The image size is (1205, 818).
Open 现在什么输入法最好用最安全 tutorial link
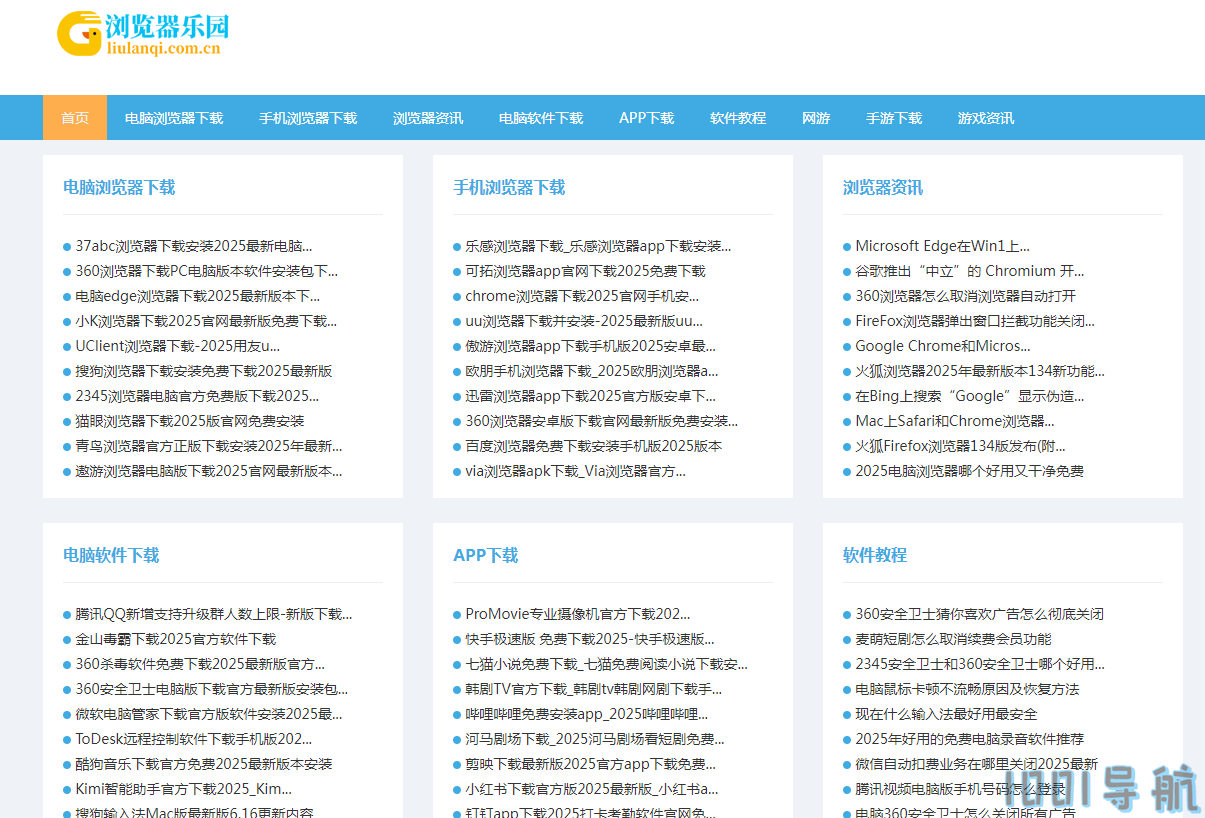tap(946, 714)
